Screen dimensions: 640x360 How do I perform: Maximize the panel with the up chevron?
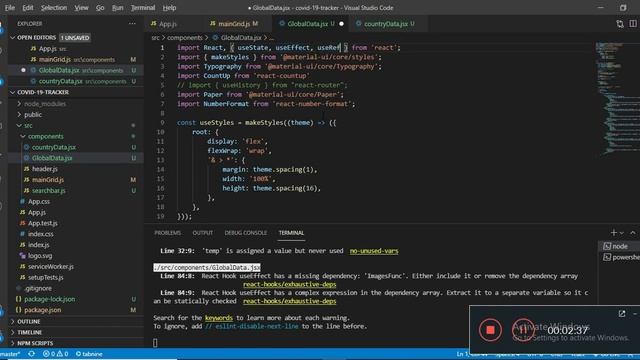coord(633,233)
